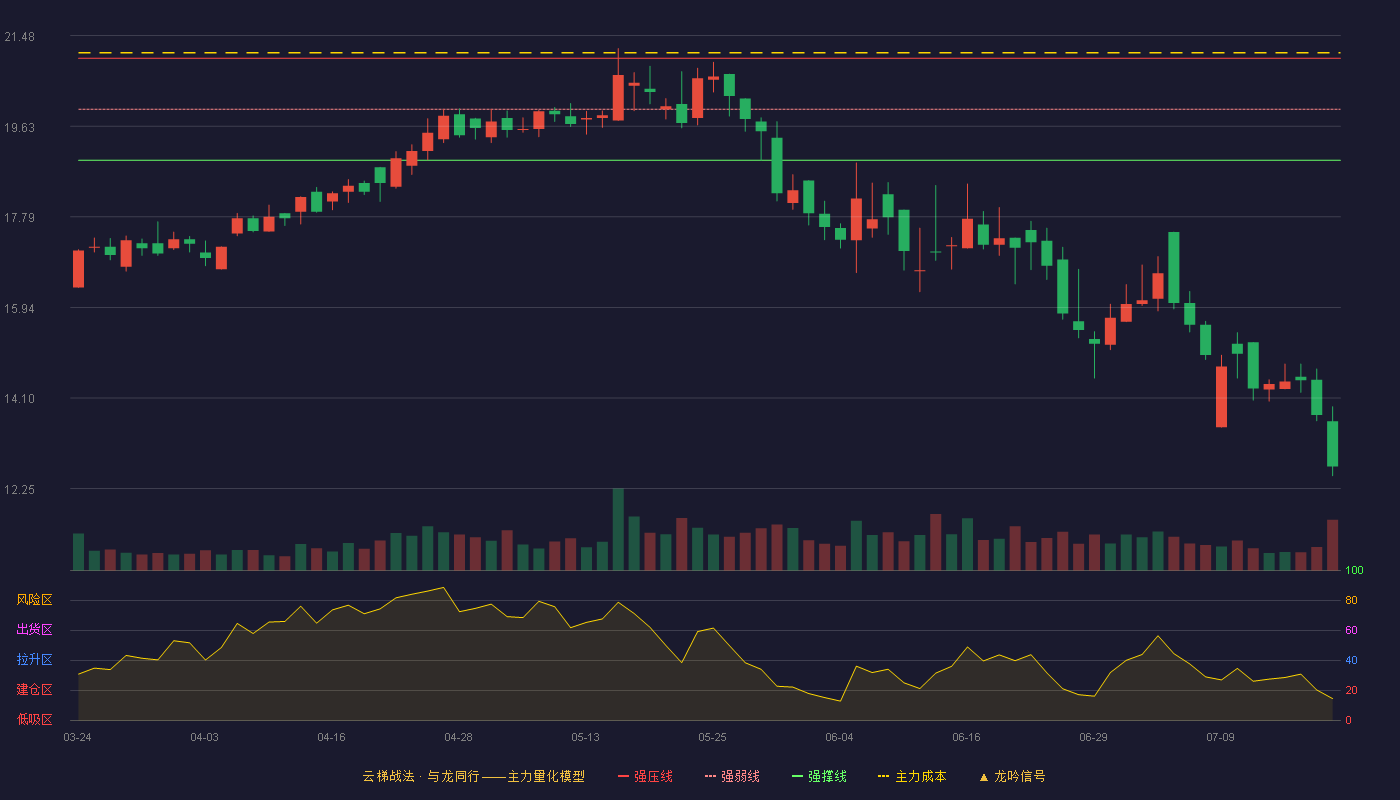Click the solid green 强撑线 support line
The image size is (1400, 800).
pyautogui.click(x=709, y=160)
